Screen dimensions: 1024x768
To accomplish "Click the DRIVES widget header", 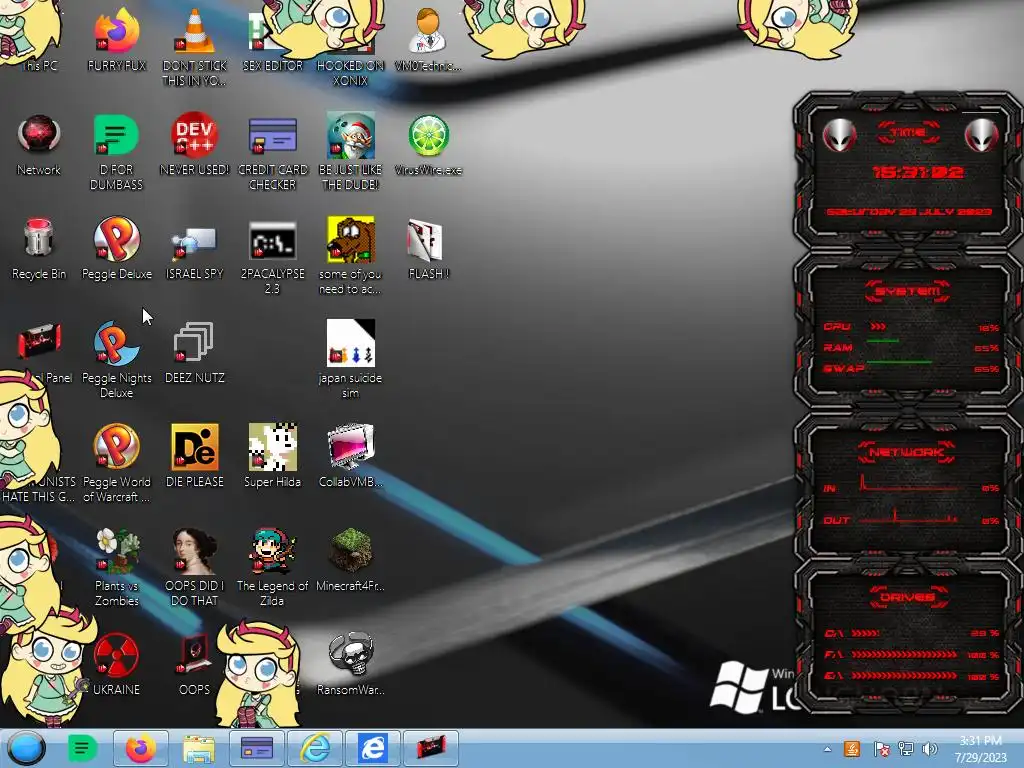I will 907,598.
